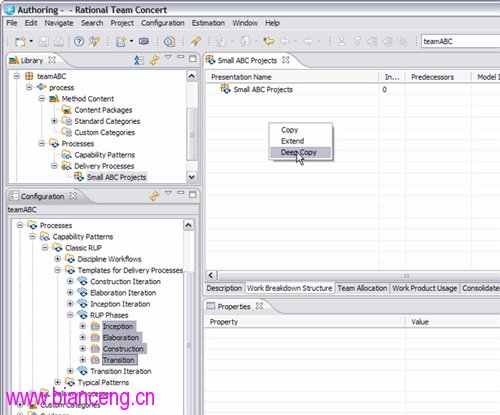Screen dimensions: 500x415
Task: Select Transition Iteration in Configuration tree
Action: tap(121, 371)
